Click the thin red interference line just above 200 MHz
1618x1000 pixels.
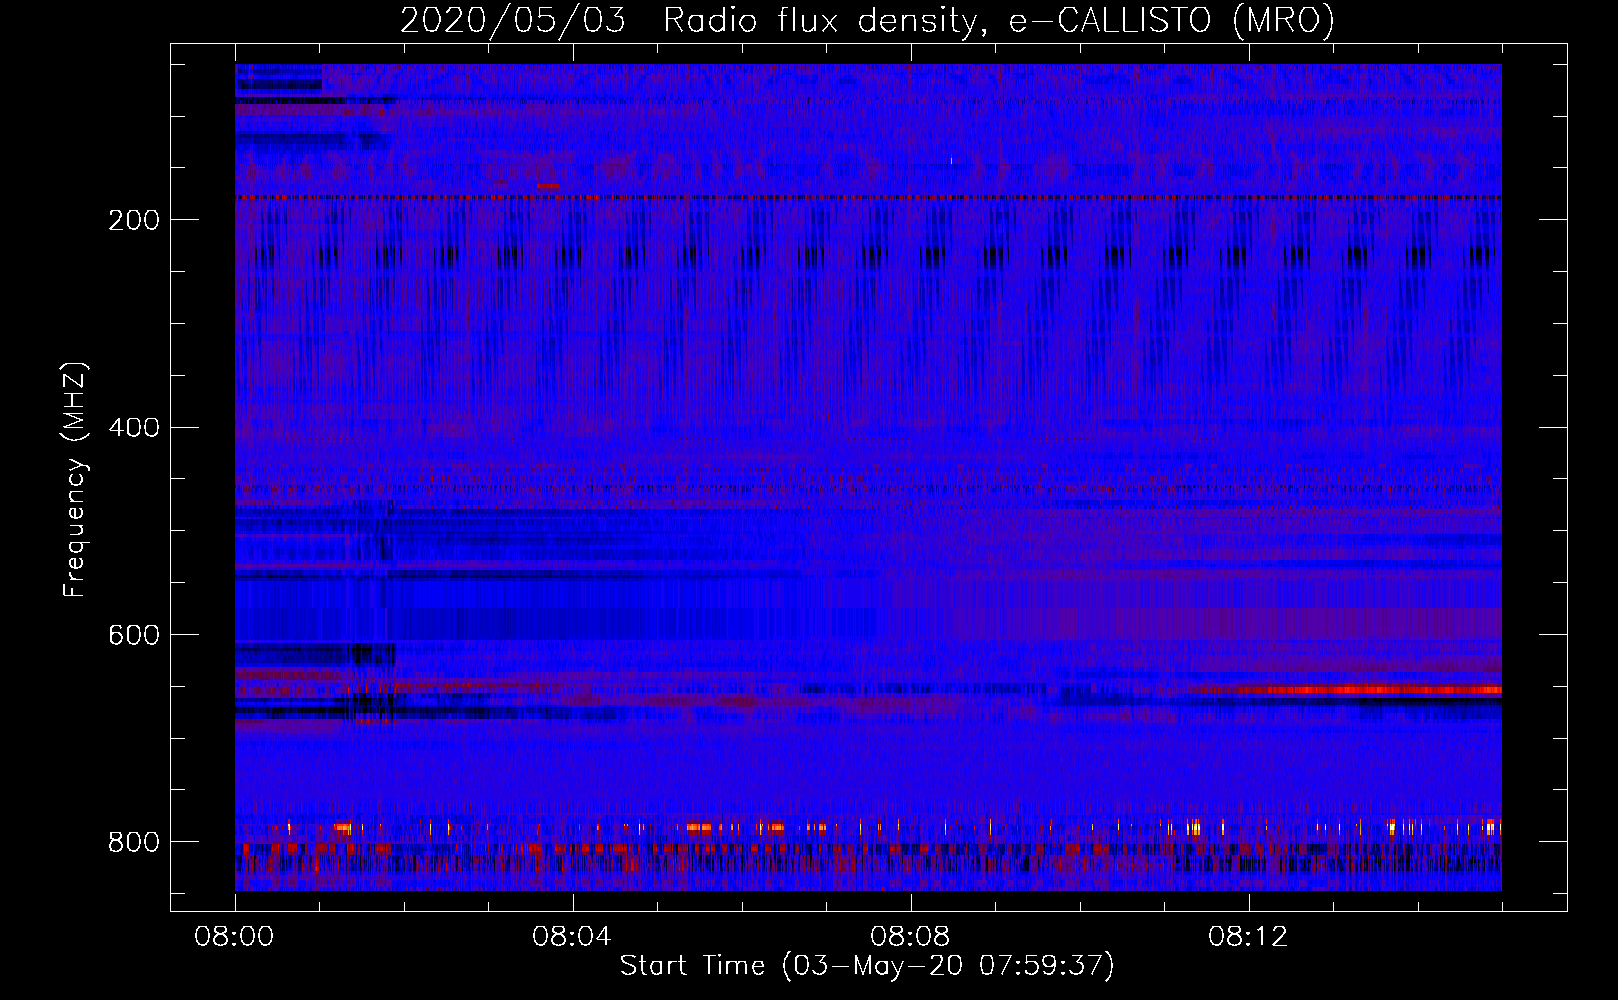pos(868,198)
